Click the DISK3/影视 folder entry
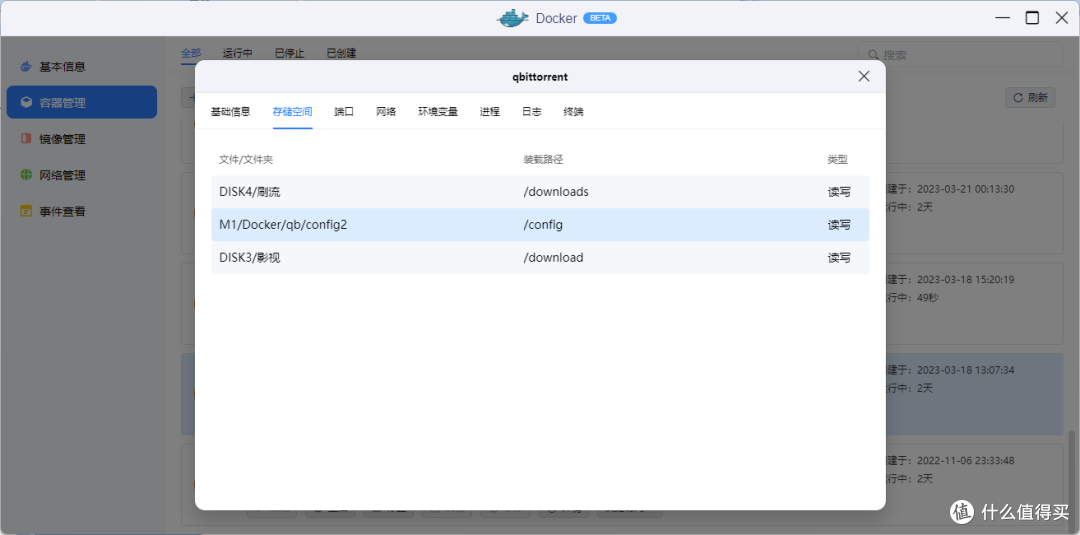Viewport: 1080px width, 535px height. (x=250, y=258)
